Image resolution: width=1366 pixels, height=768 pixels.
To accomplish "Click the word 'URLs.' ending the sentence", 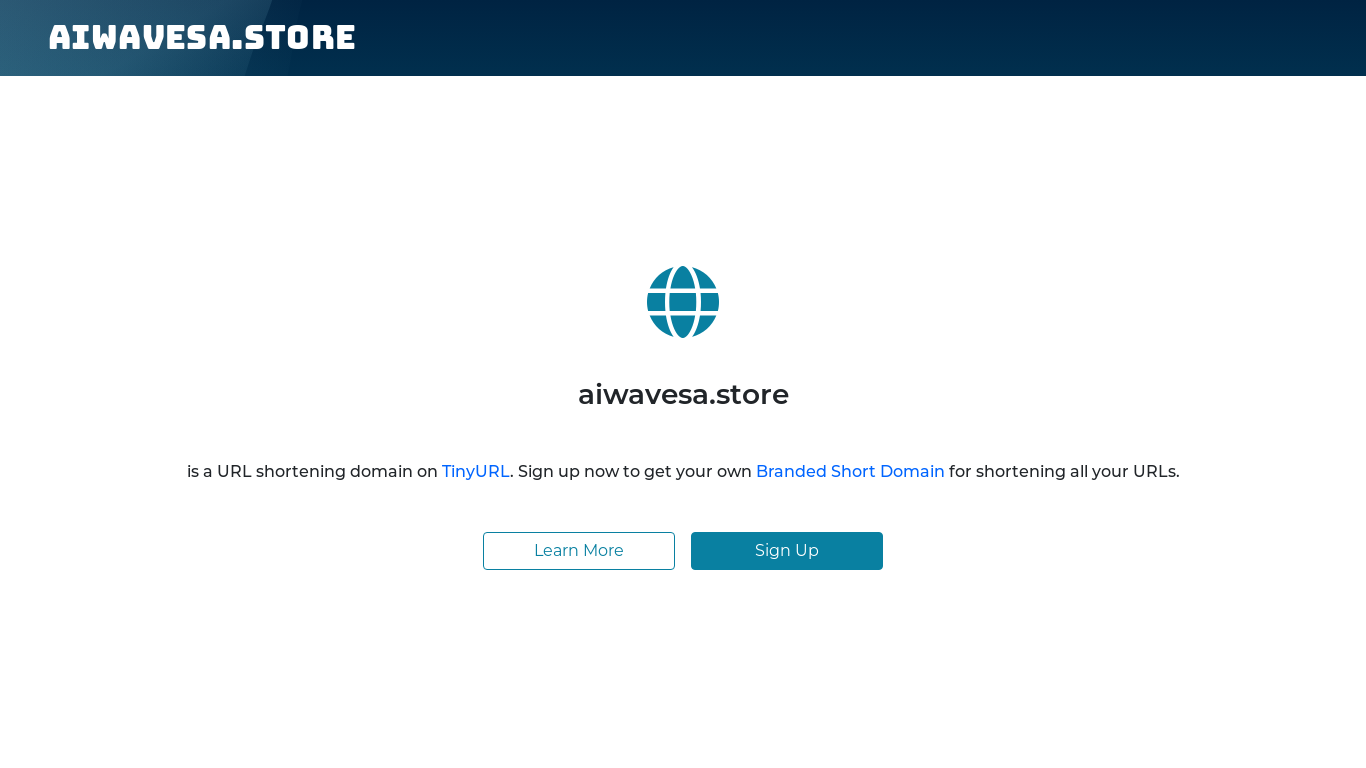I will tap(1156, 471).
